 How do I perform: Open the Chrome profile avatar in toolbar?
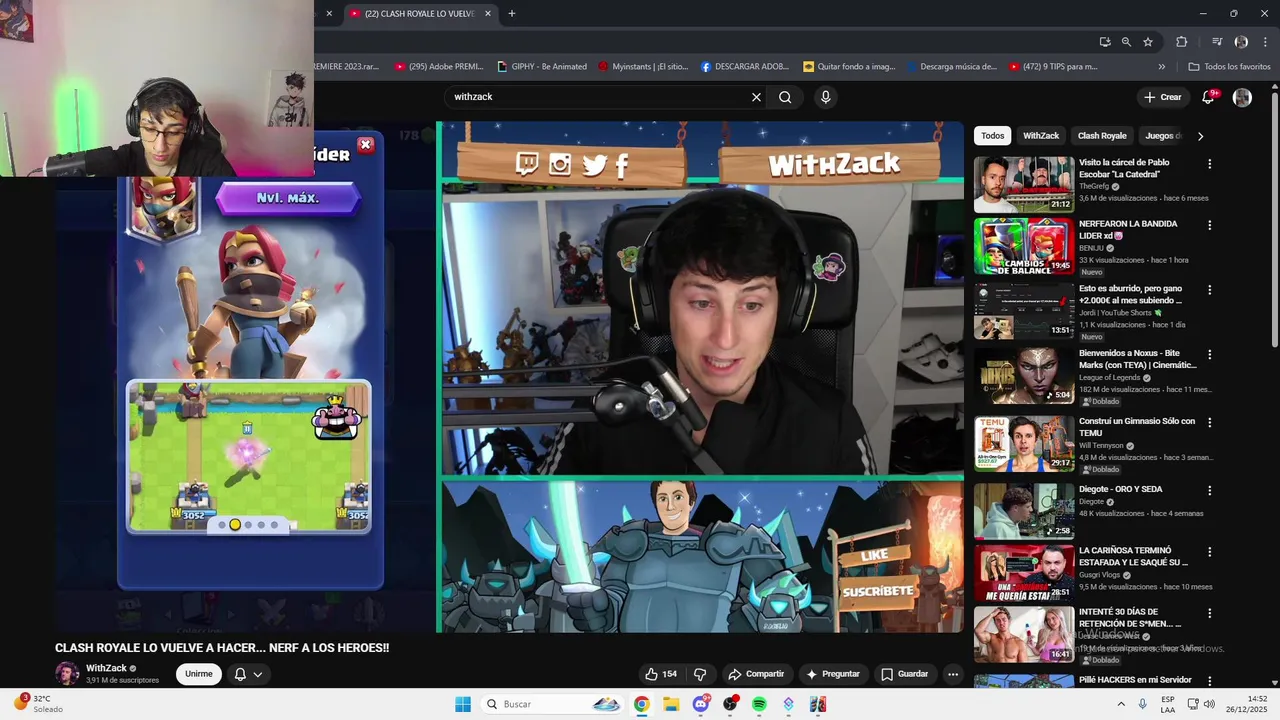coord(1241,42)
